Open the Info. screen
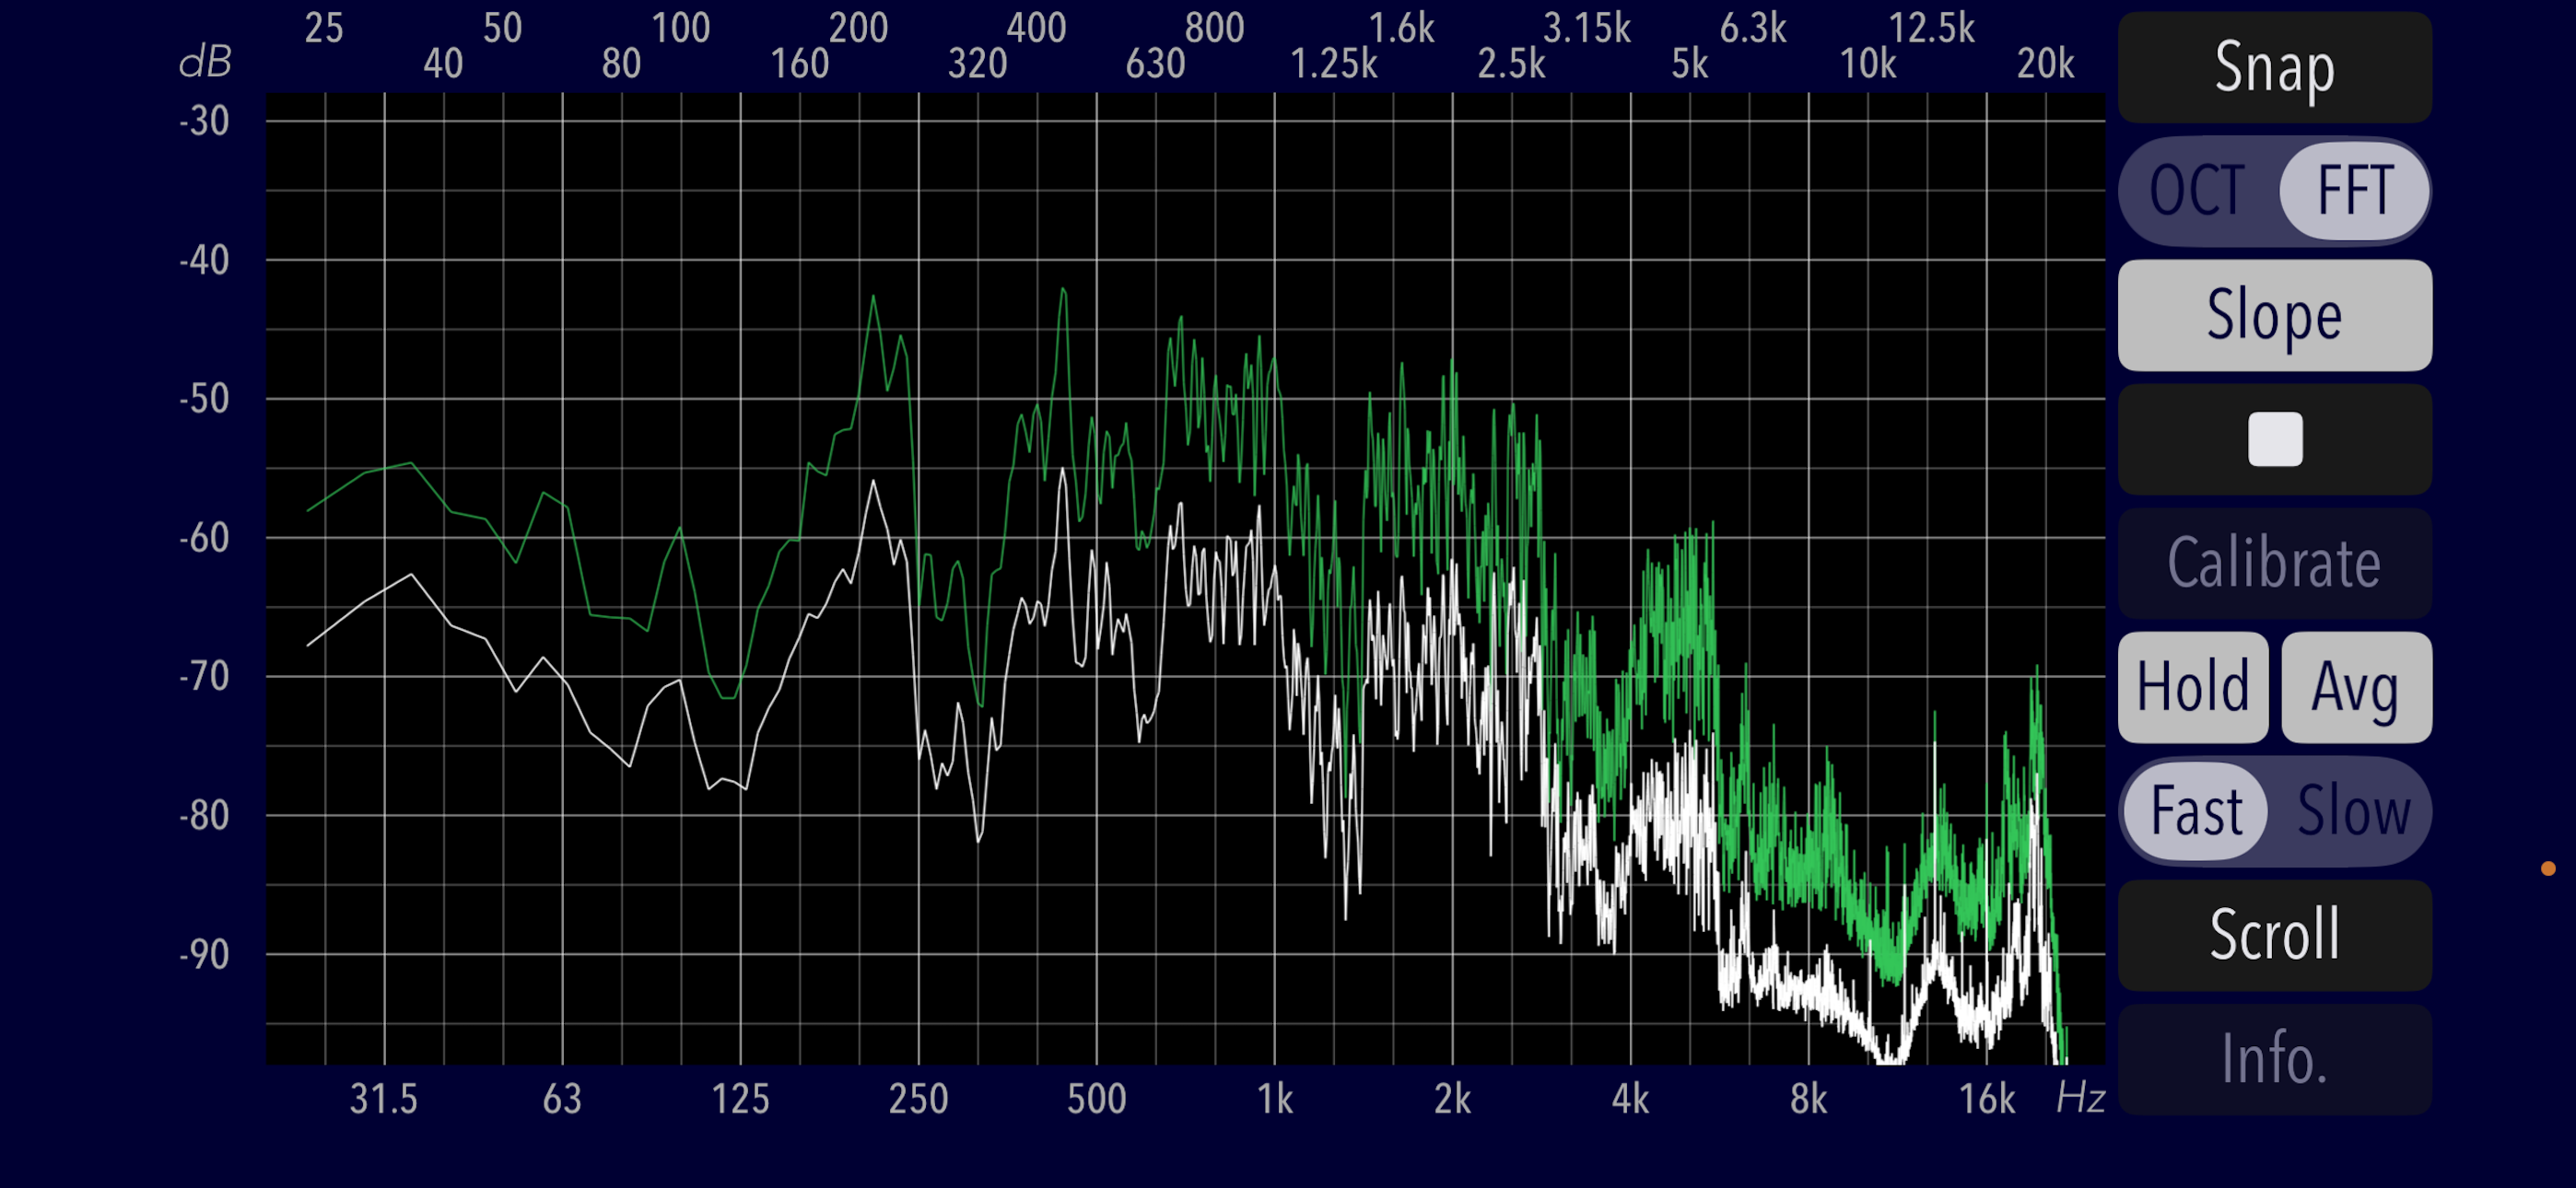This screenshot has width=2576, height=1188. 2274,1059
